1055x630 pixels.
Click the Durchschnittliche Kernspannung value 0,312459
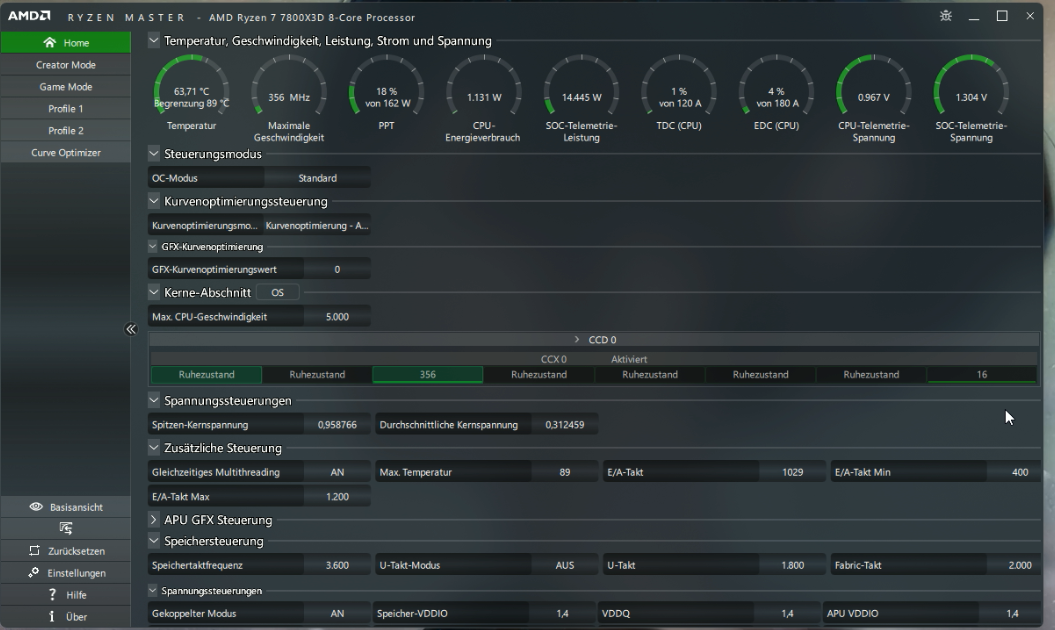(x=565, y=425)
